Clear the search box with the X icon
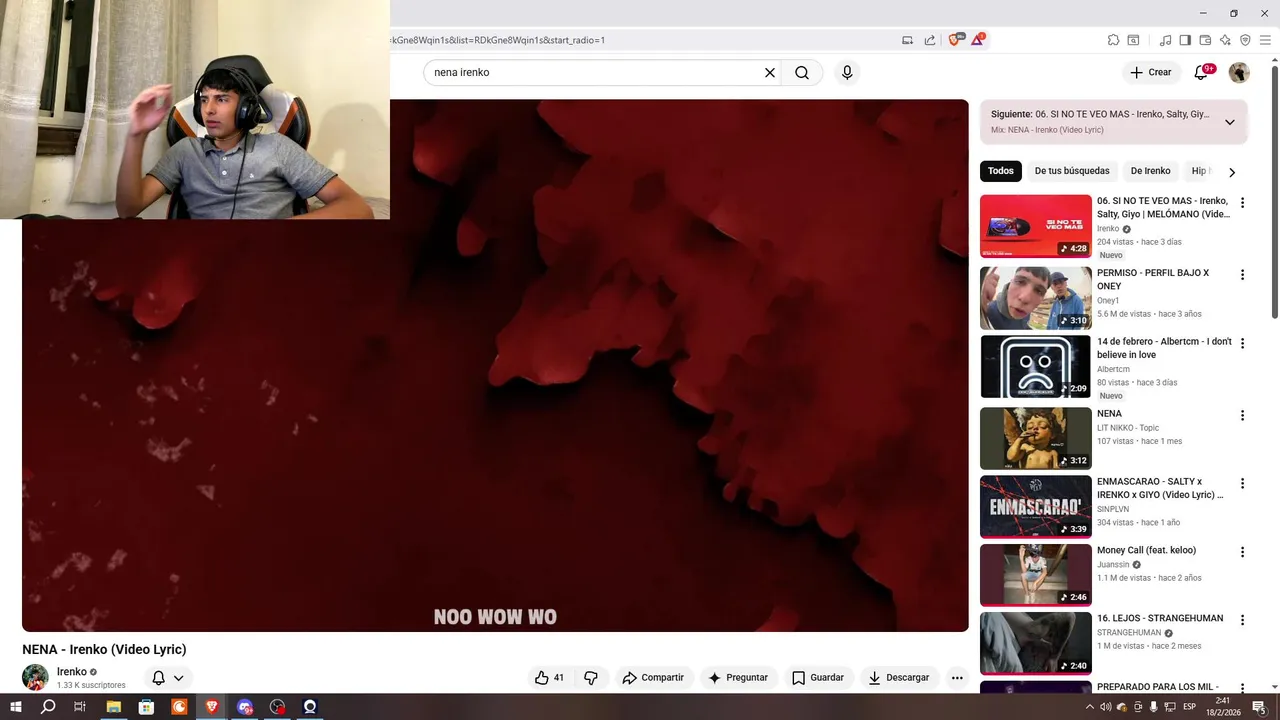The width and height of the screenshot is (1280, 720). tap(770, 72)
